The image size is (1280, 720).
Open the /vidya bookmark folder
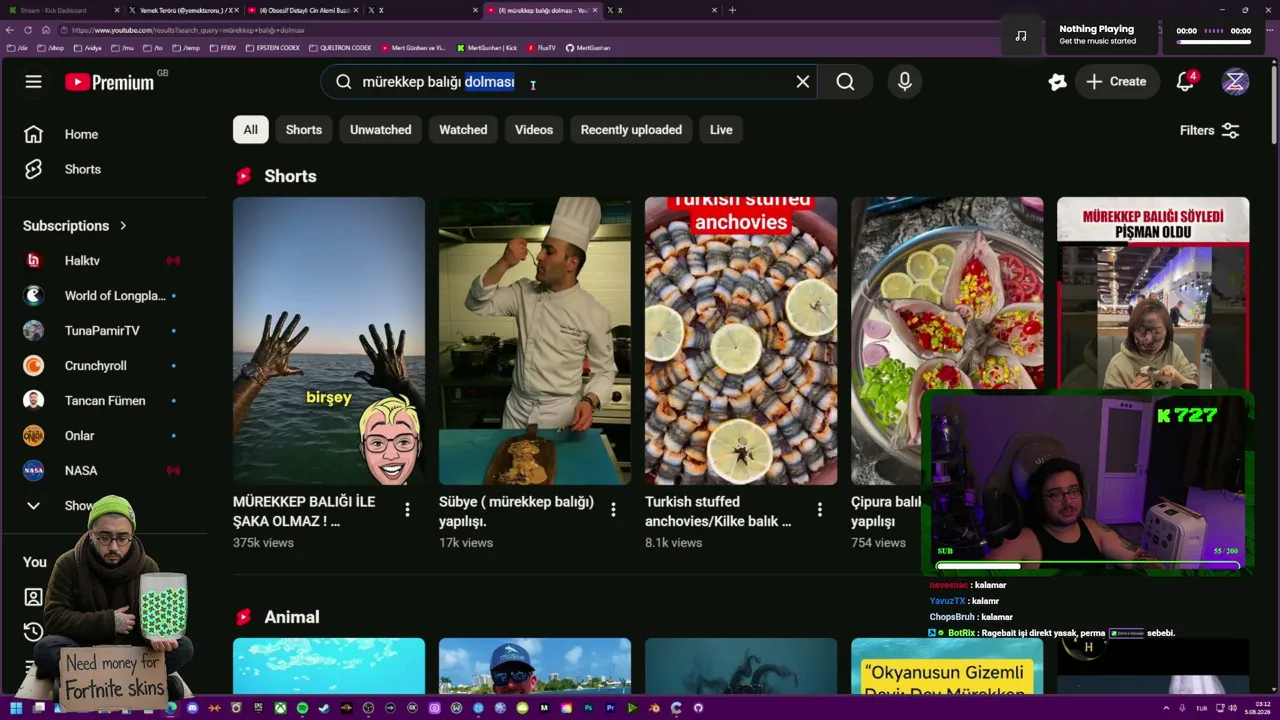tap(88, 48)
